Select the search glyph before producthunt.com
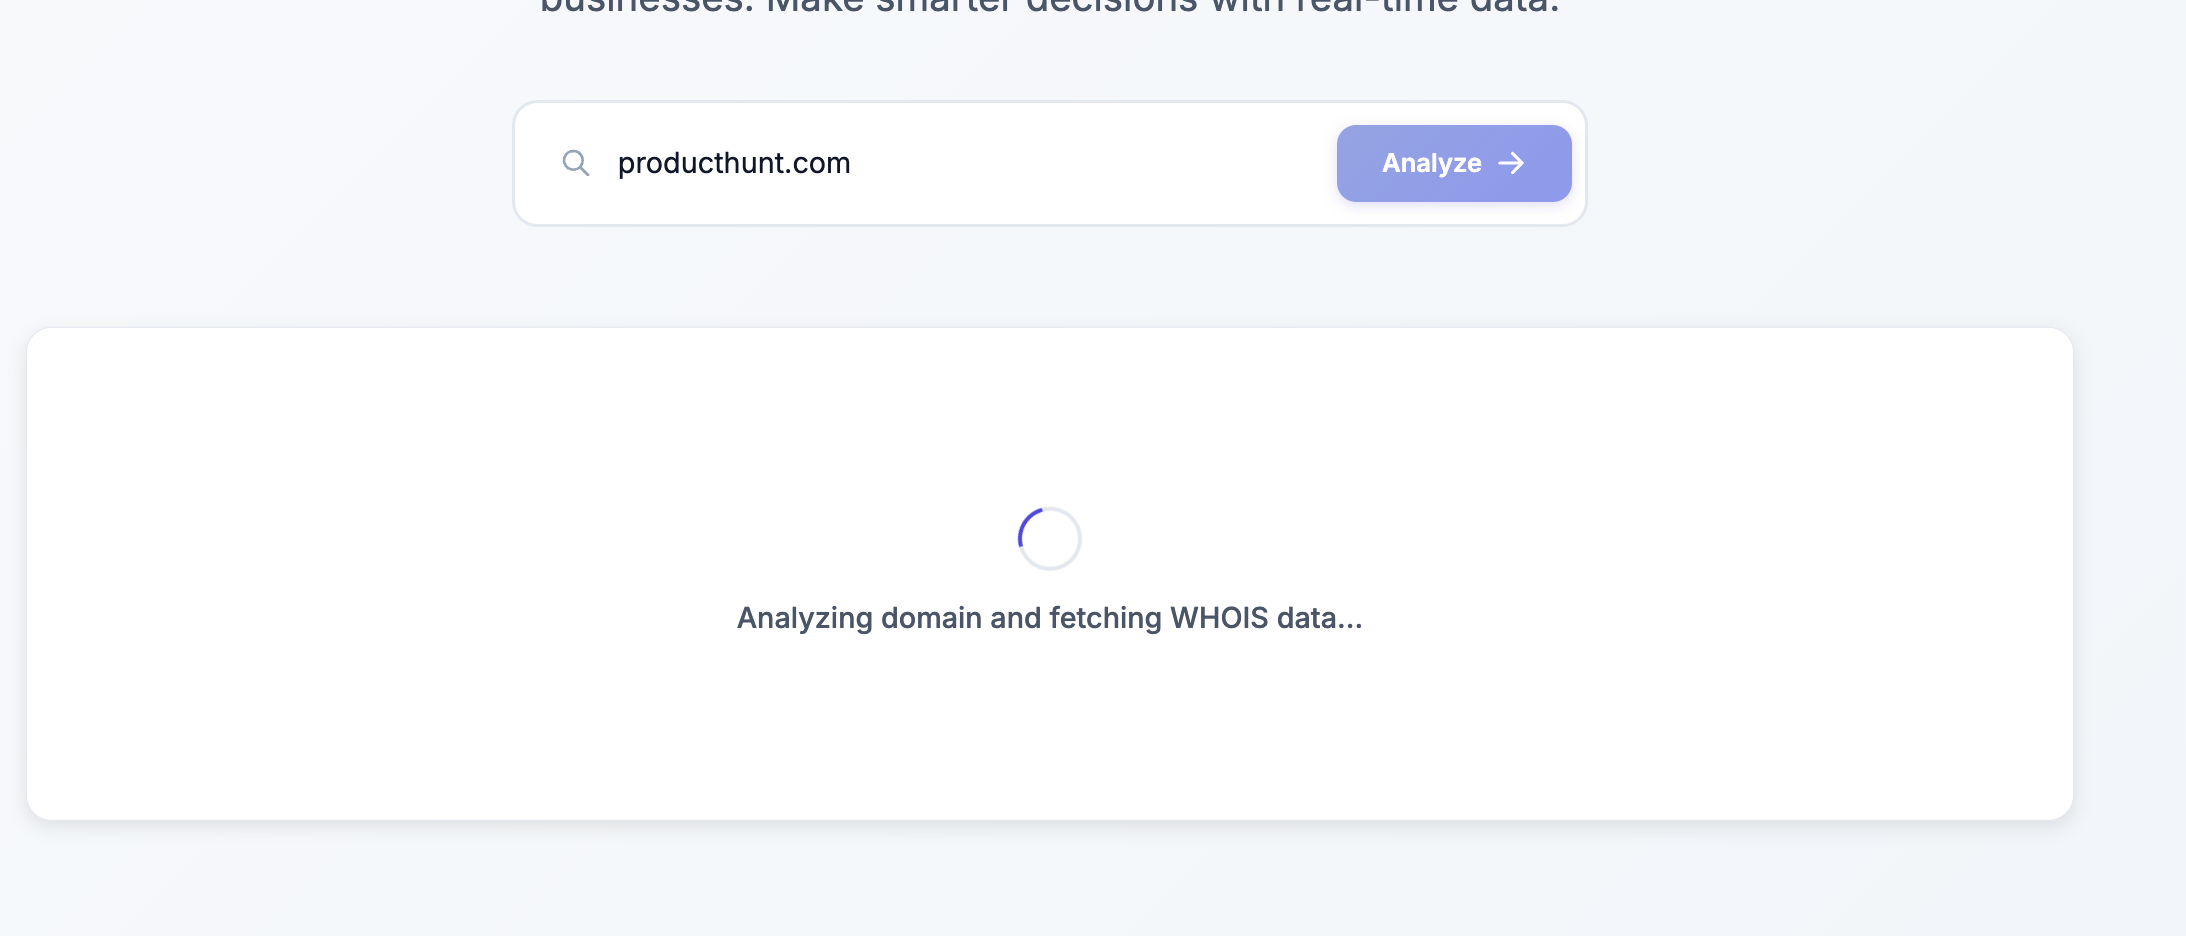This screenshot has width=2186, height=936. pos(578,162)
